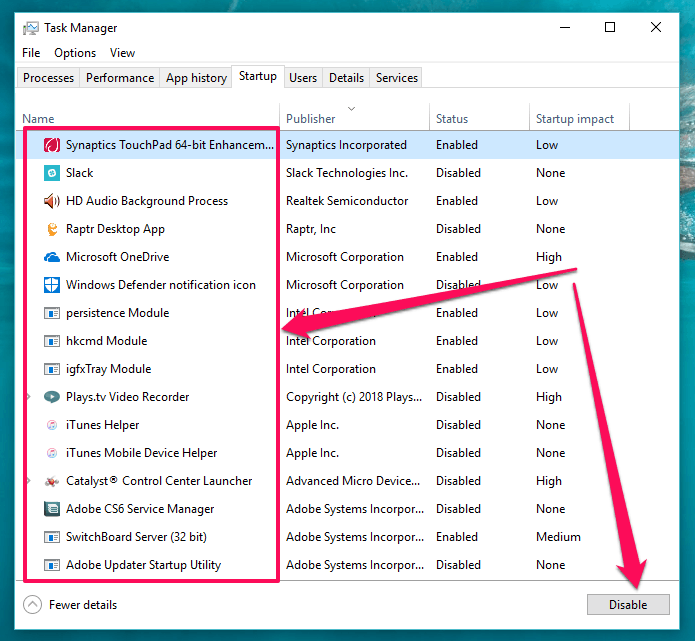This screenshot has height=641, width=695.
Task: Select the Startup tab
Action: (x=258, y=76)
